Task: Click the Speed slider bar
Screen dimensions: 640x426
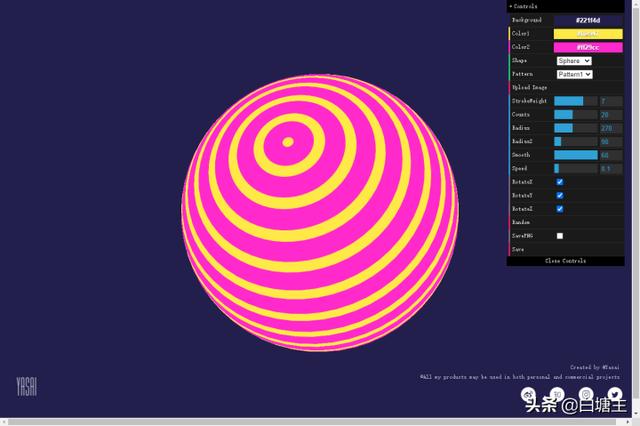Action: 576,169
